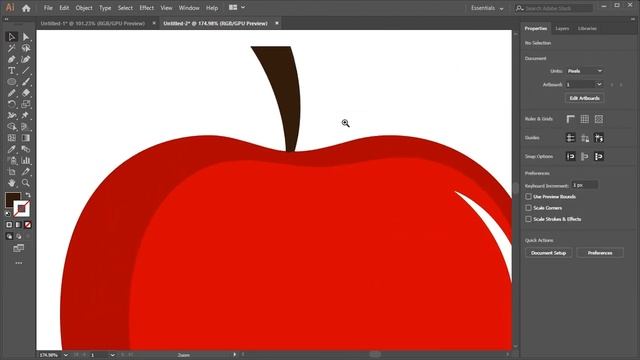Click Change Screen Mode icon
Viewport: 640px width, 360px height.
(x=19, y=248)
